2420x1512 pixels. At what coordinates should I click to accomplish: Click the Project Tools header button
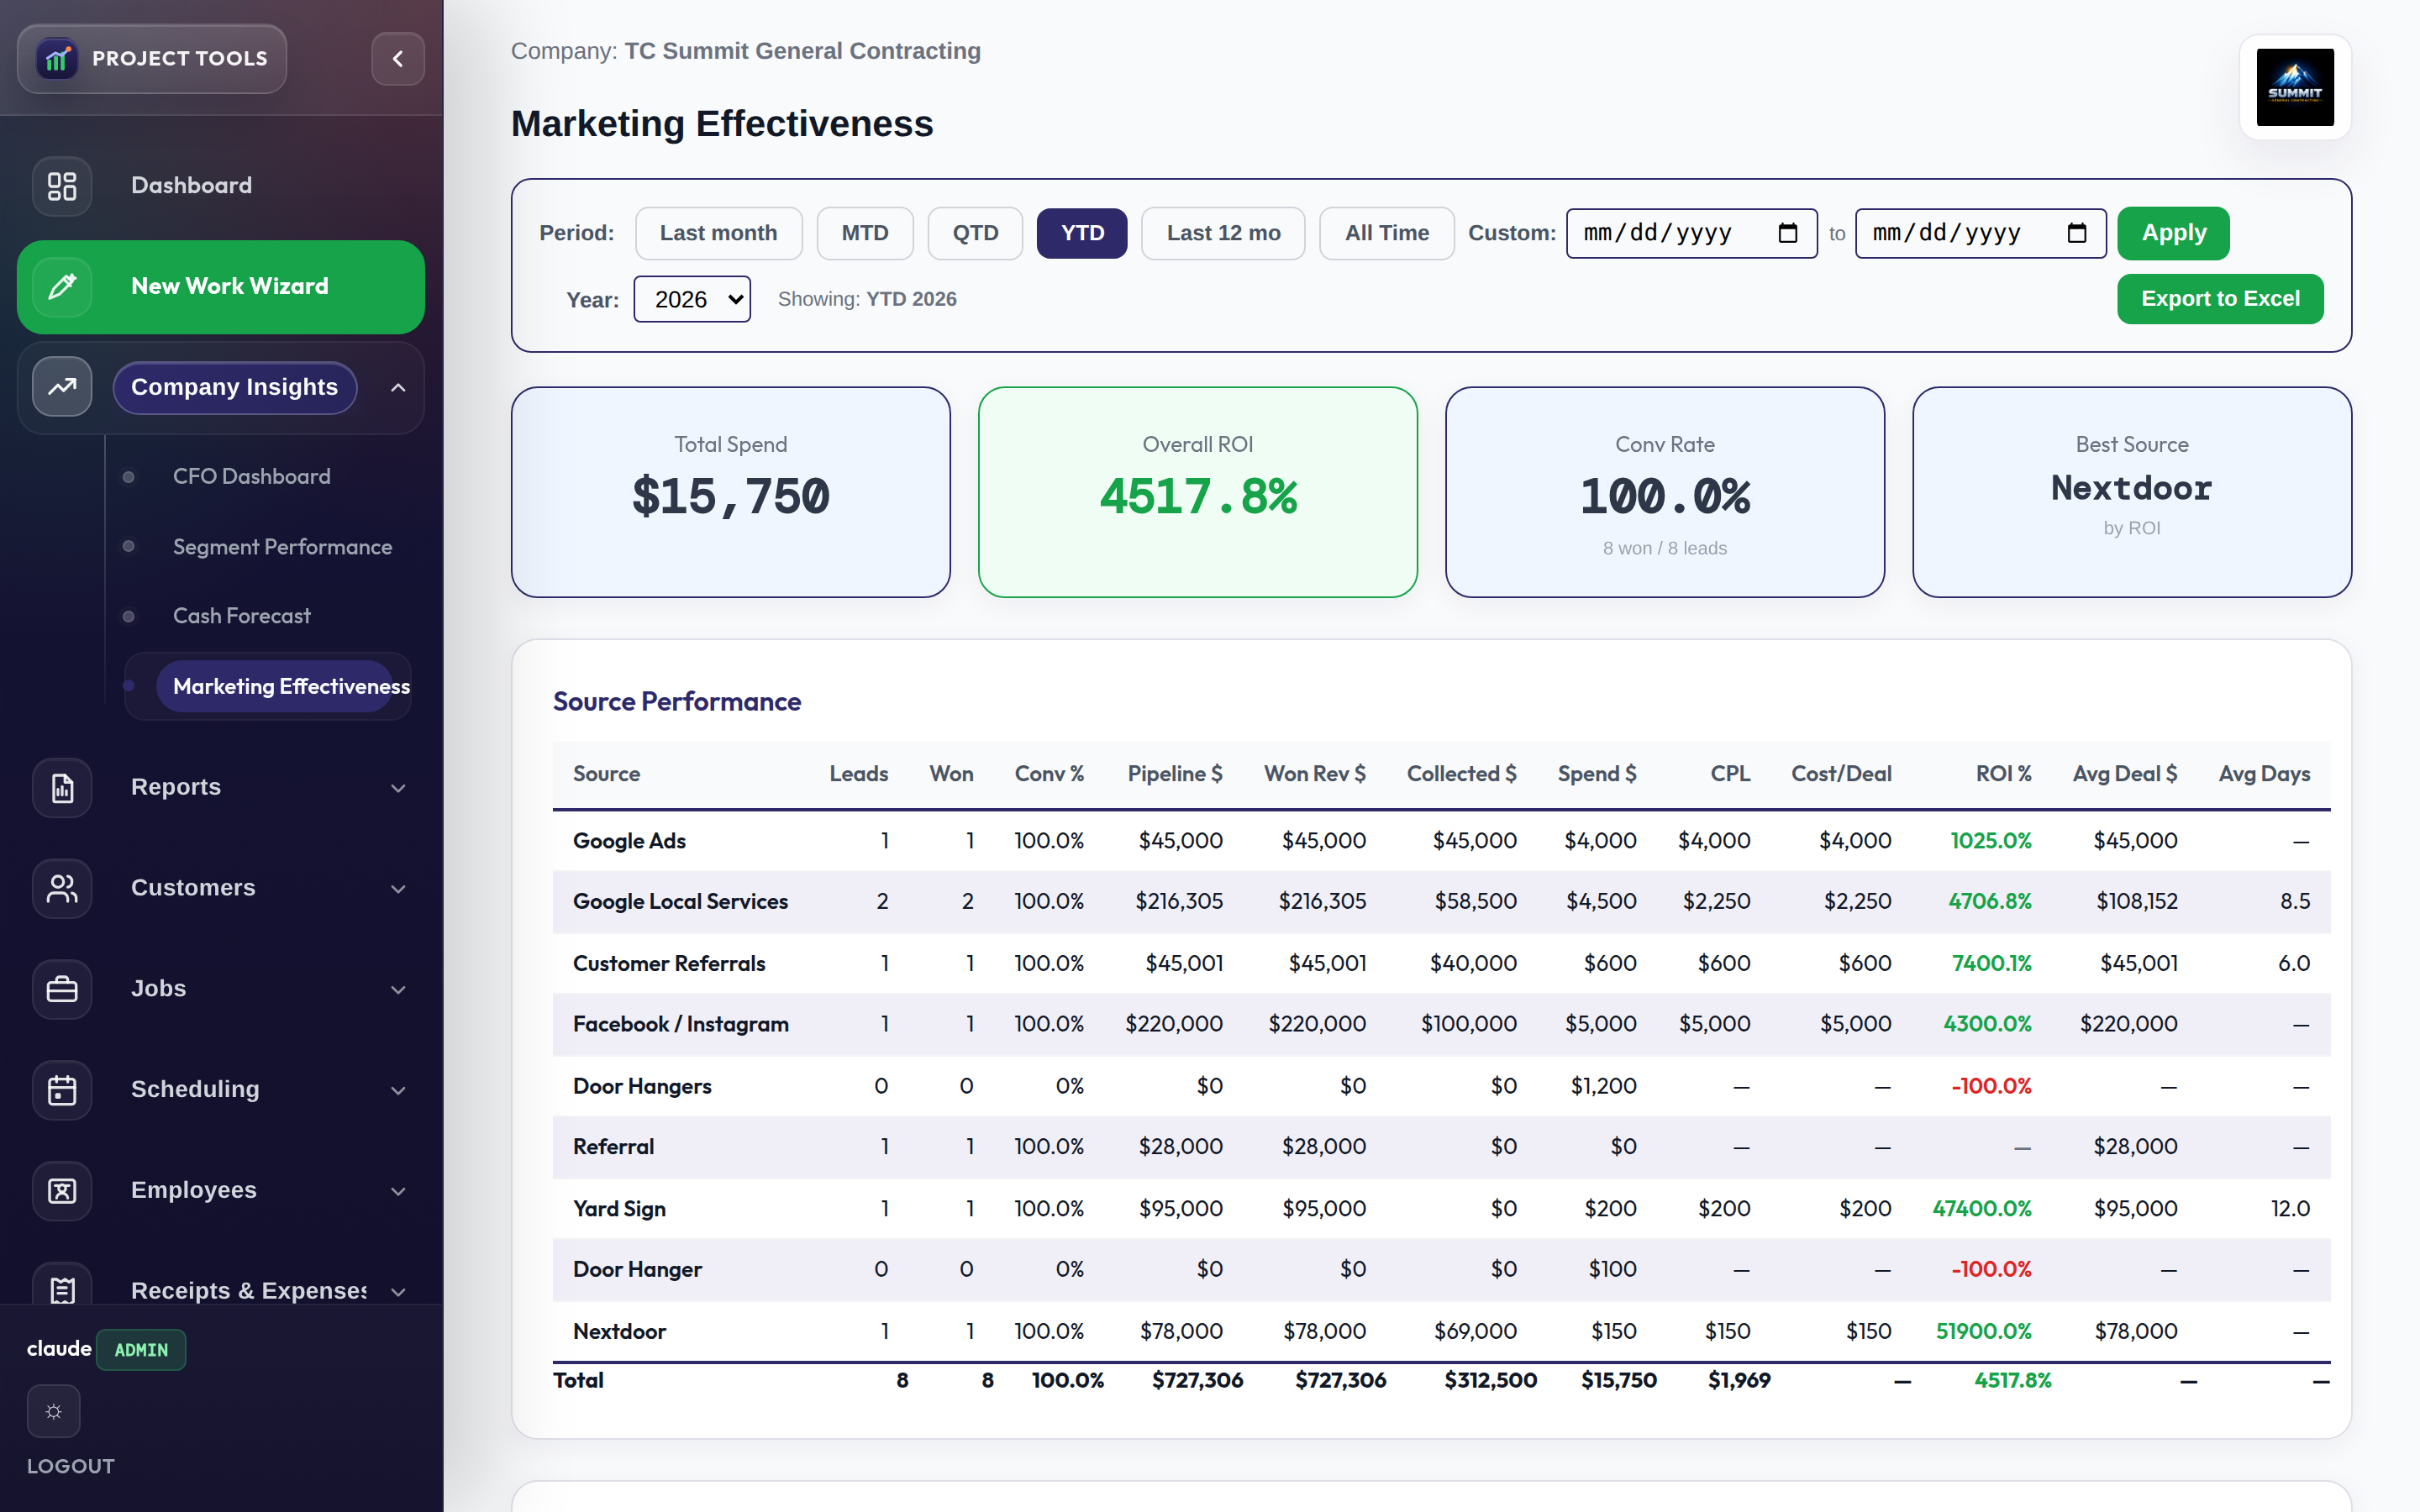coord(152,59)
